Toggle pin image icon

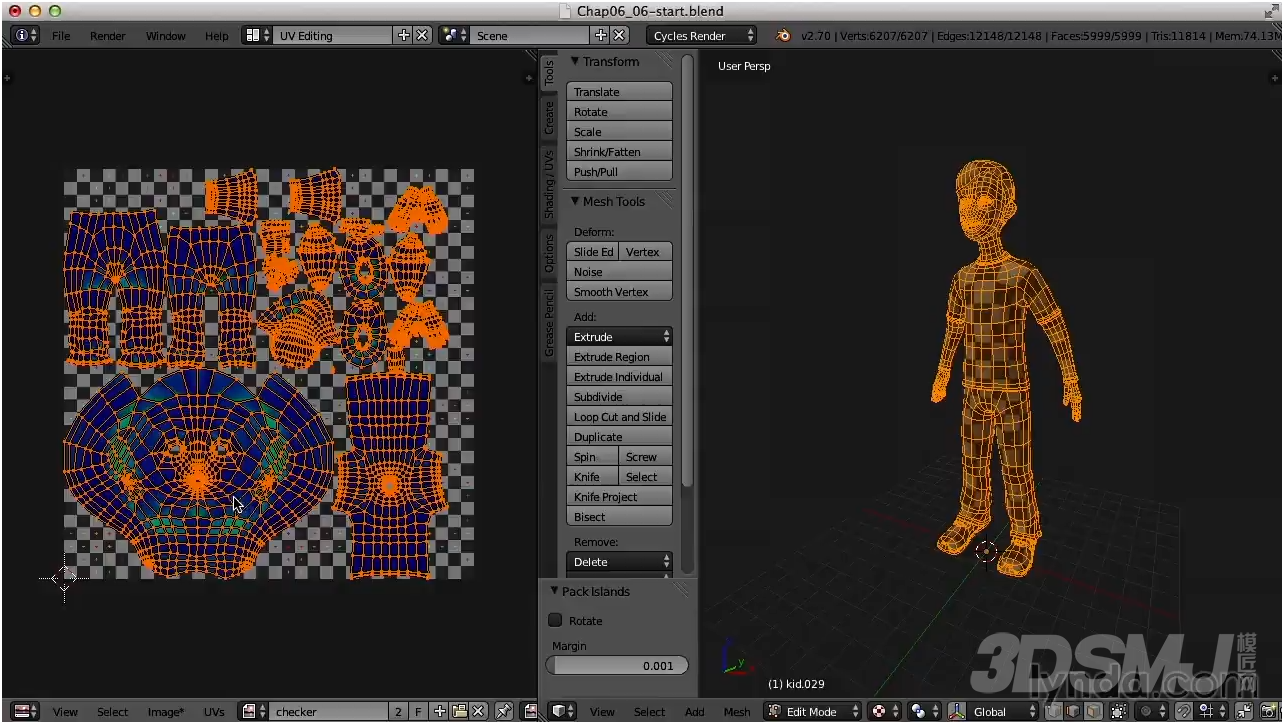[x=504, y=711]
